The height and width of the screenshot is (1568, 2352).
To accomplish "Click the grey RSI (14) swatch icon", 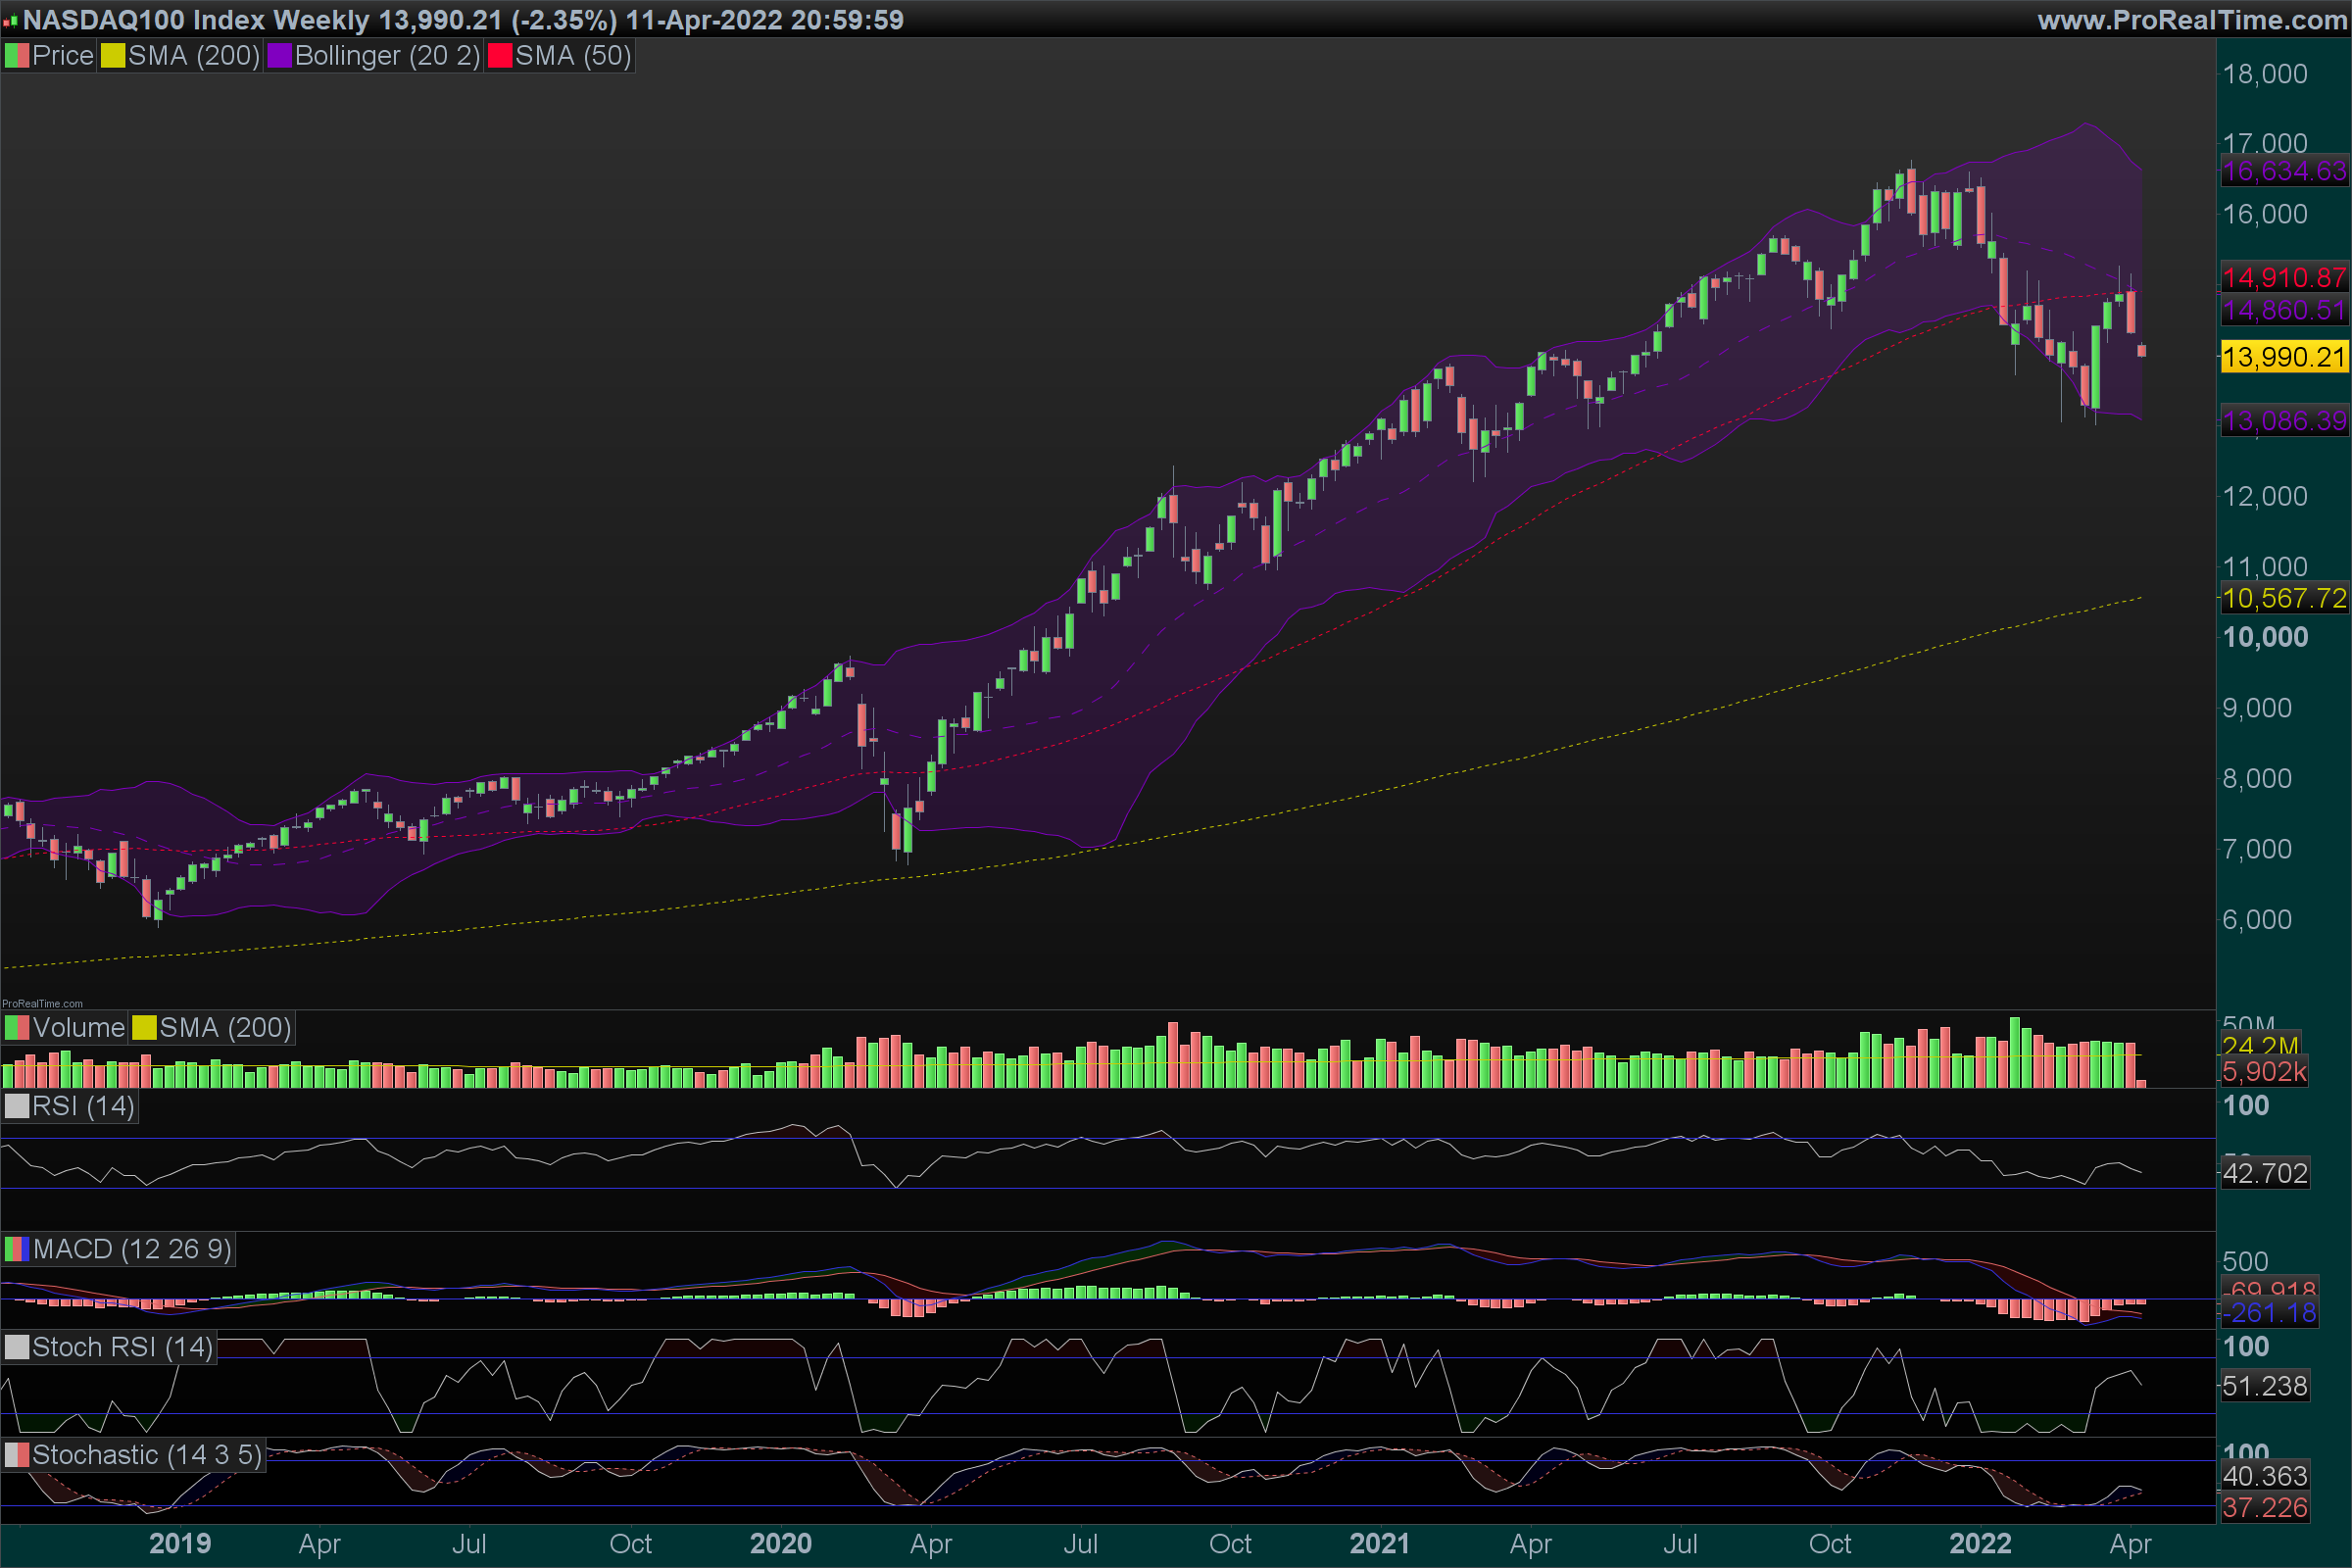I will 17,1106.
